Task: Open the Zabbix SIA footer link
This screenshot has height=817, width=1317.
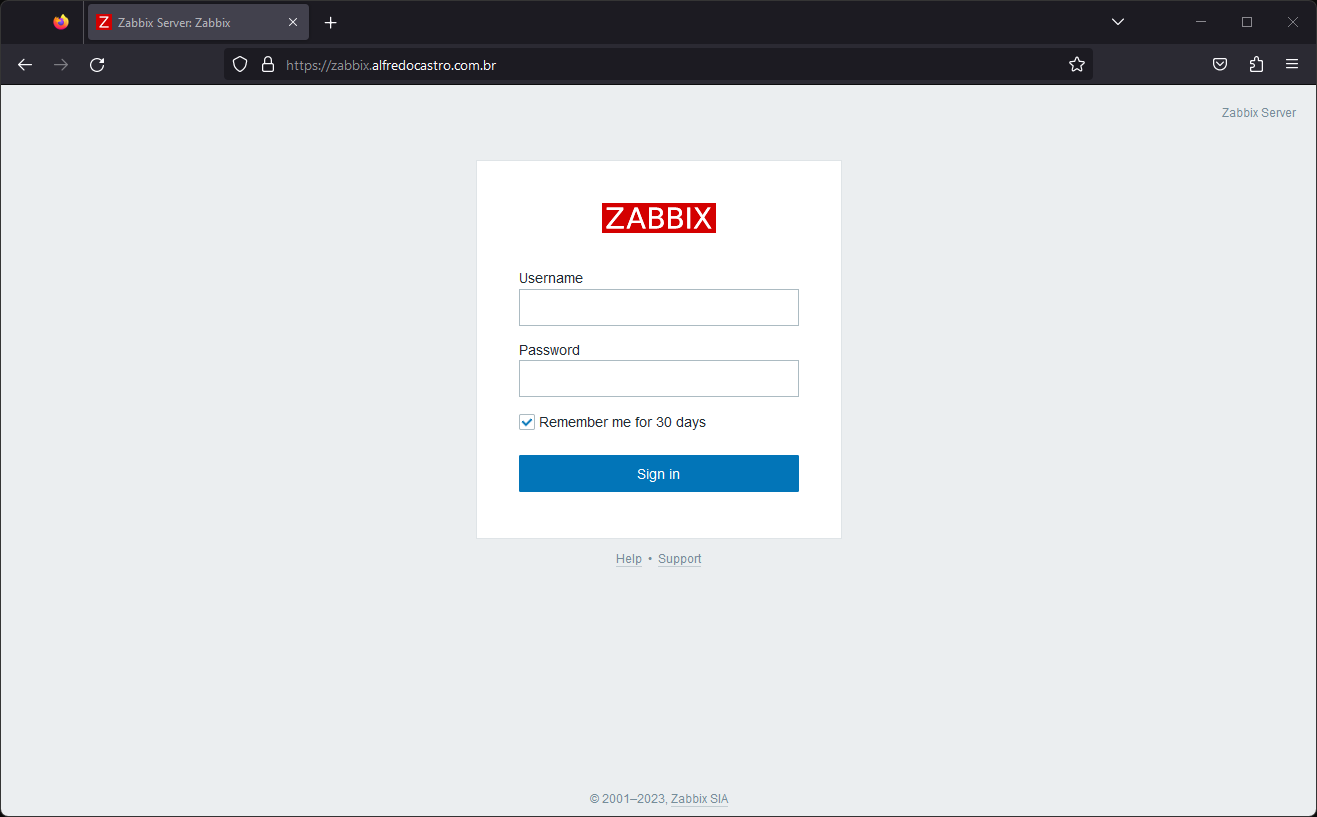Action: [x=700, y=799]
